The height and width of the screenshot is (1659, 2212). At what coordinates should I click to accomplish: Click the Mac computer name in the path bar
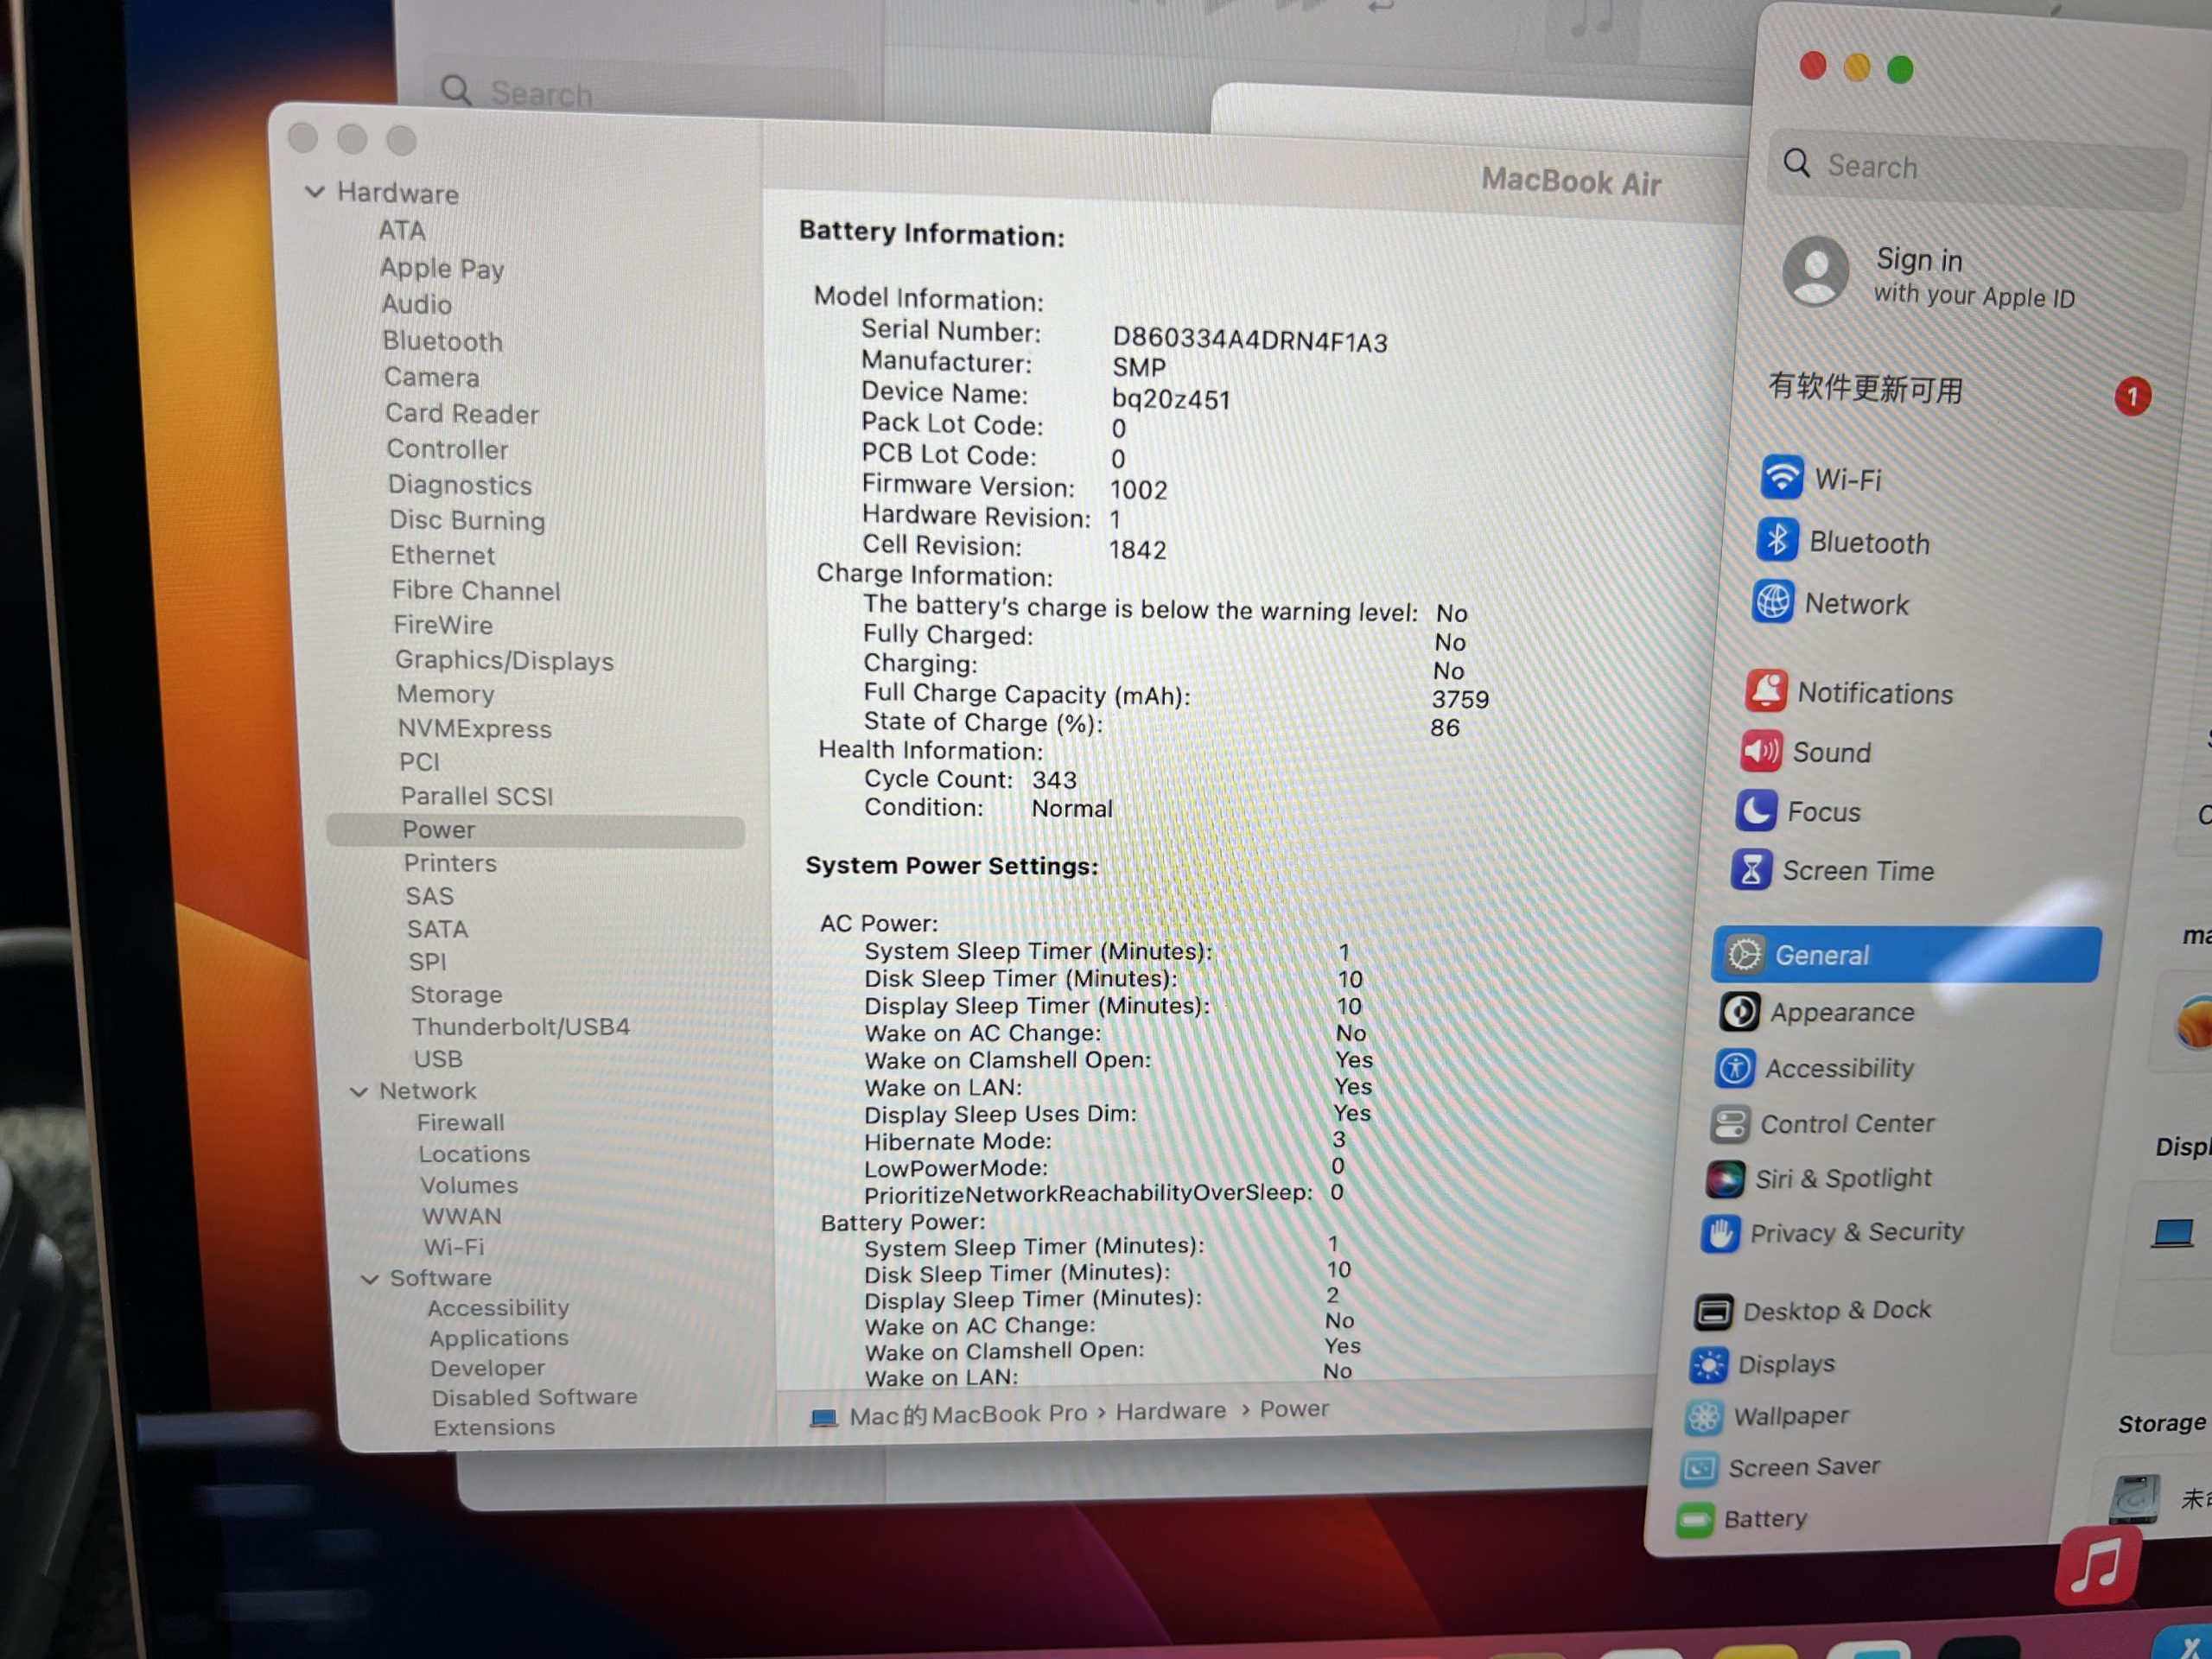pyautogui.click(x=968, y=1415)
